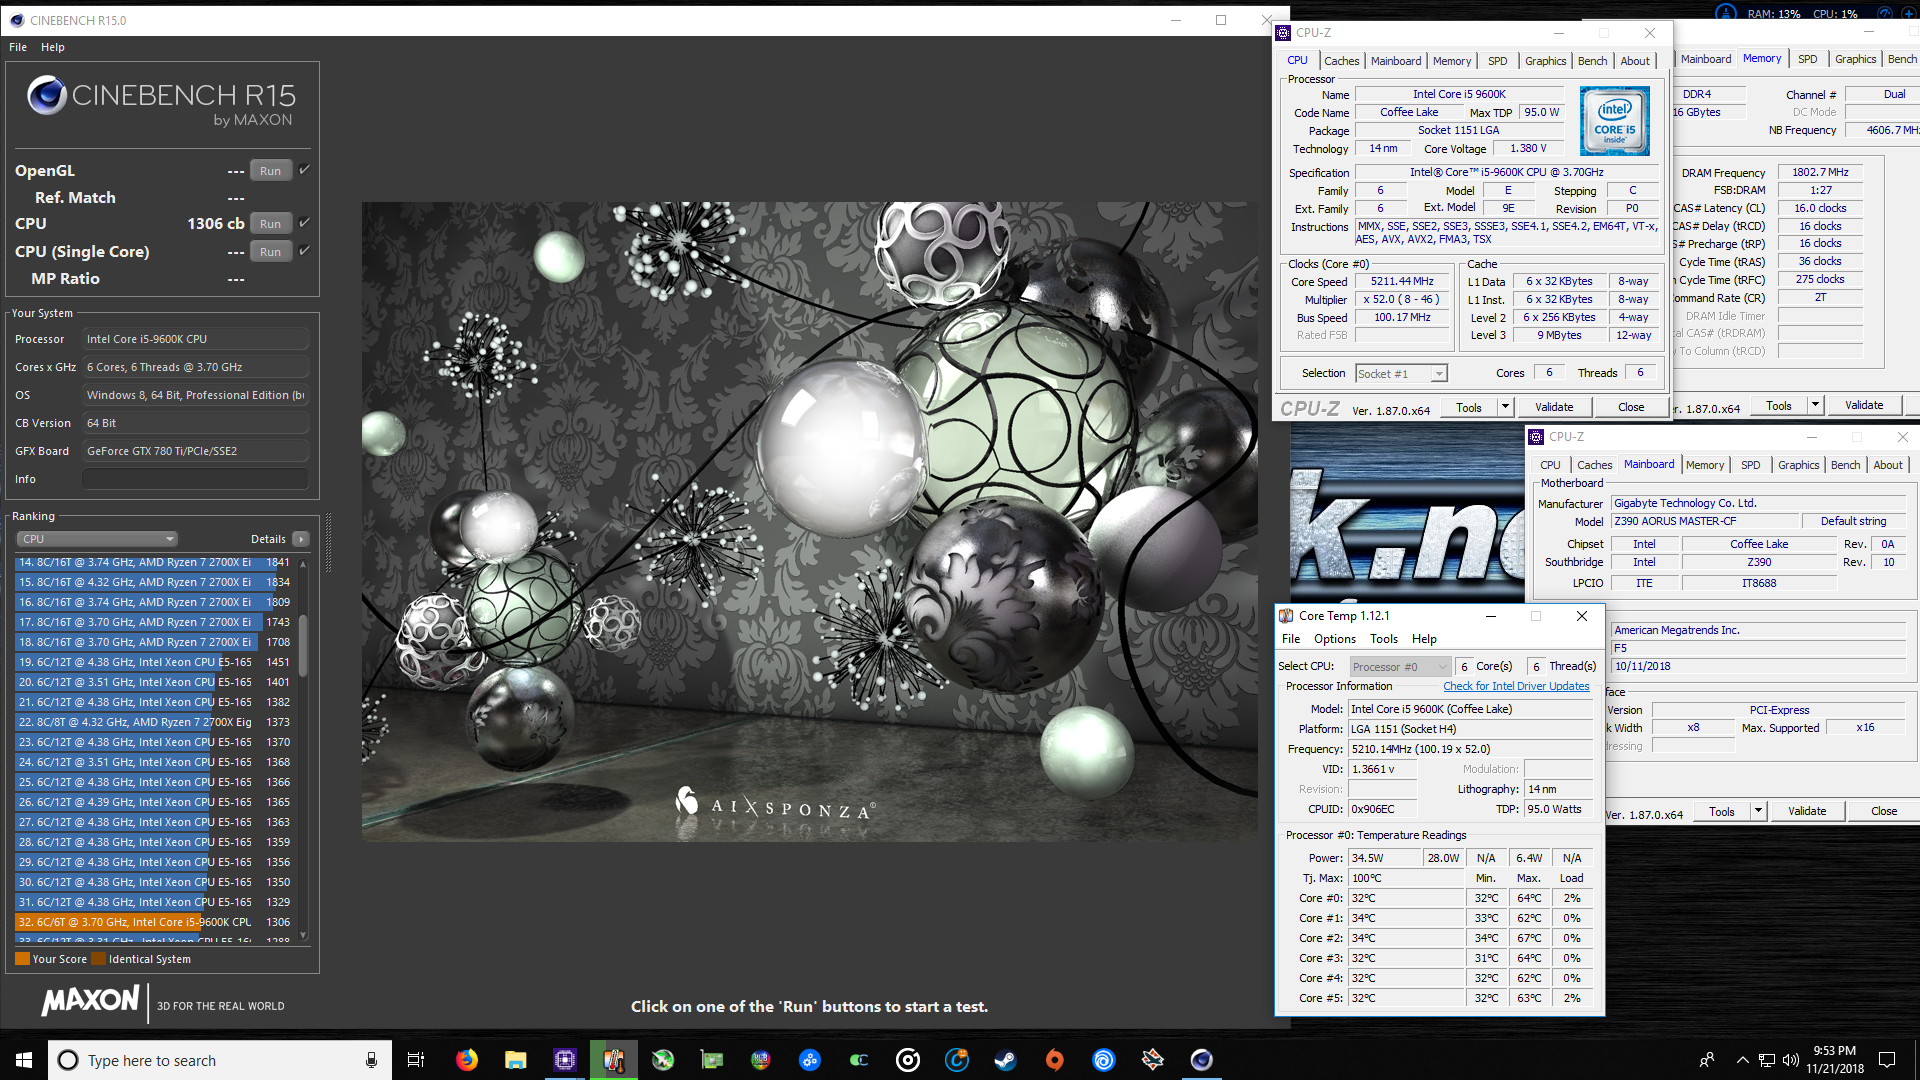1920x1080 pixels.
Task: Click the Windows Start button
Action: pyautogui.click(x=24, y=1060)
